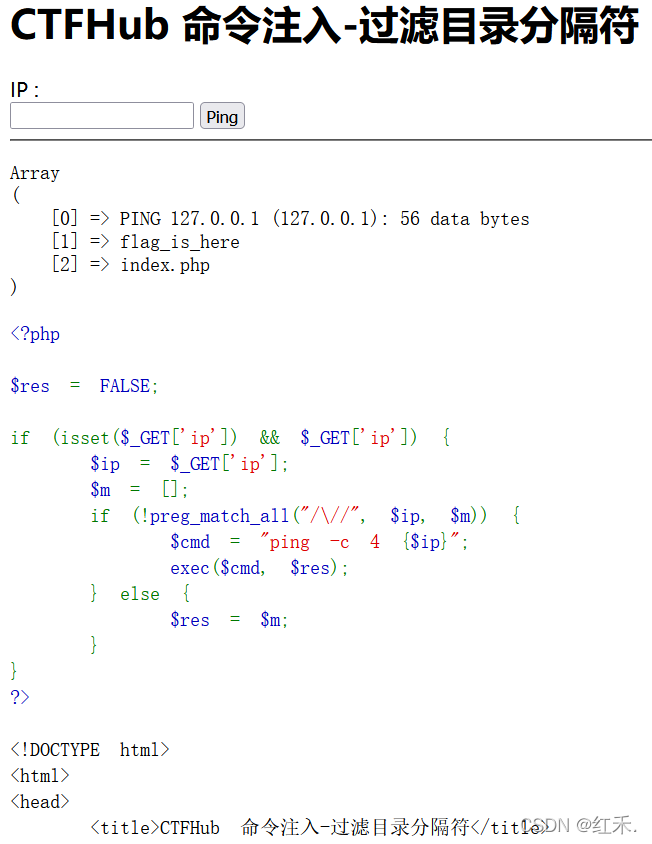Image resolution: width=652 pixels, height=844 pixels.
Task: Click the '$cmd = "ping -c 4 {$ip}";' line
Action: point(319,541)
